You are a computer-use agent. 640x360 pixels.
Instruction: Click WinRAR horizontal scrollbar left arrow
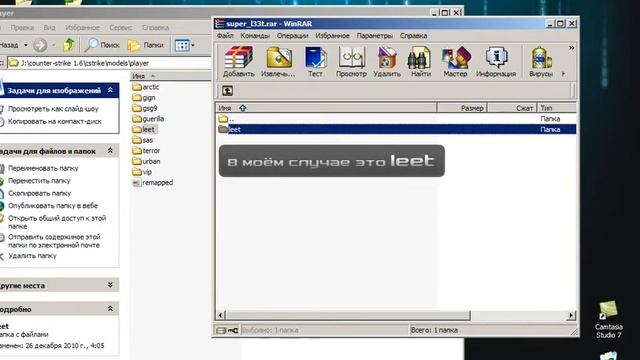[x=220, y=315]
